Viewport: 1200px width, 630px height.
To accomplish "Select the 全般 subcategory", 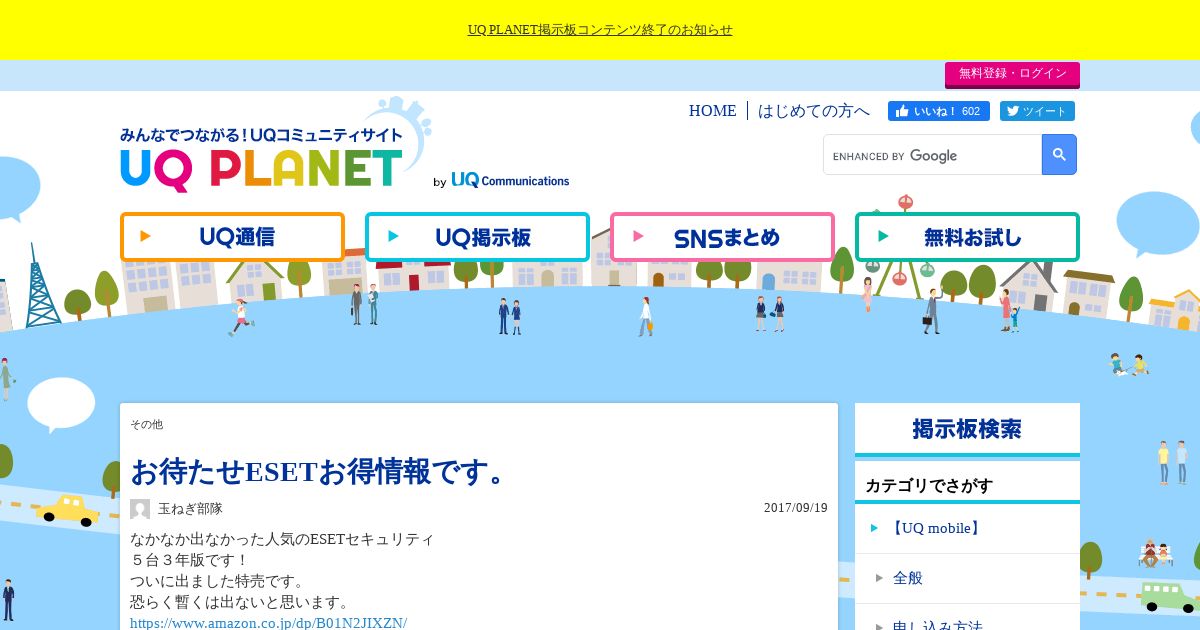I will coord(908,578).
